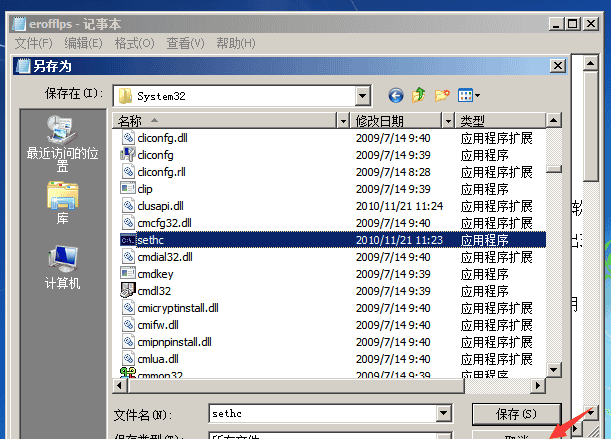
Task: Click the horizontal scrollbar right arrow
Action: (x=538, y=386)
